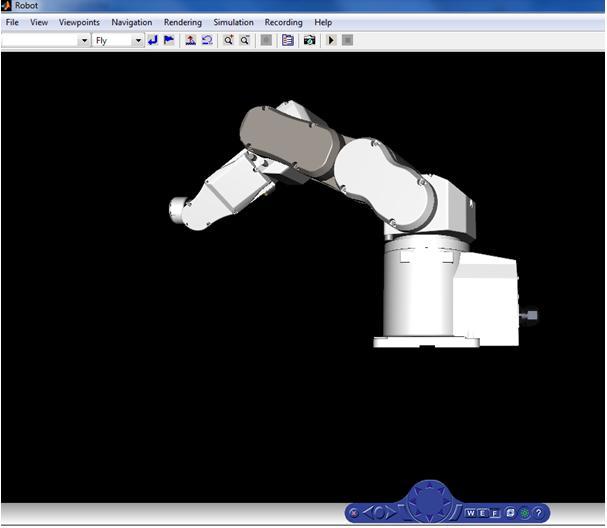Screen dimensions: 607x528
Task: Toggle wireframe rendering in navigation panel
Action: point(510,513)
